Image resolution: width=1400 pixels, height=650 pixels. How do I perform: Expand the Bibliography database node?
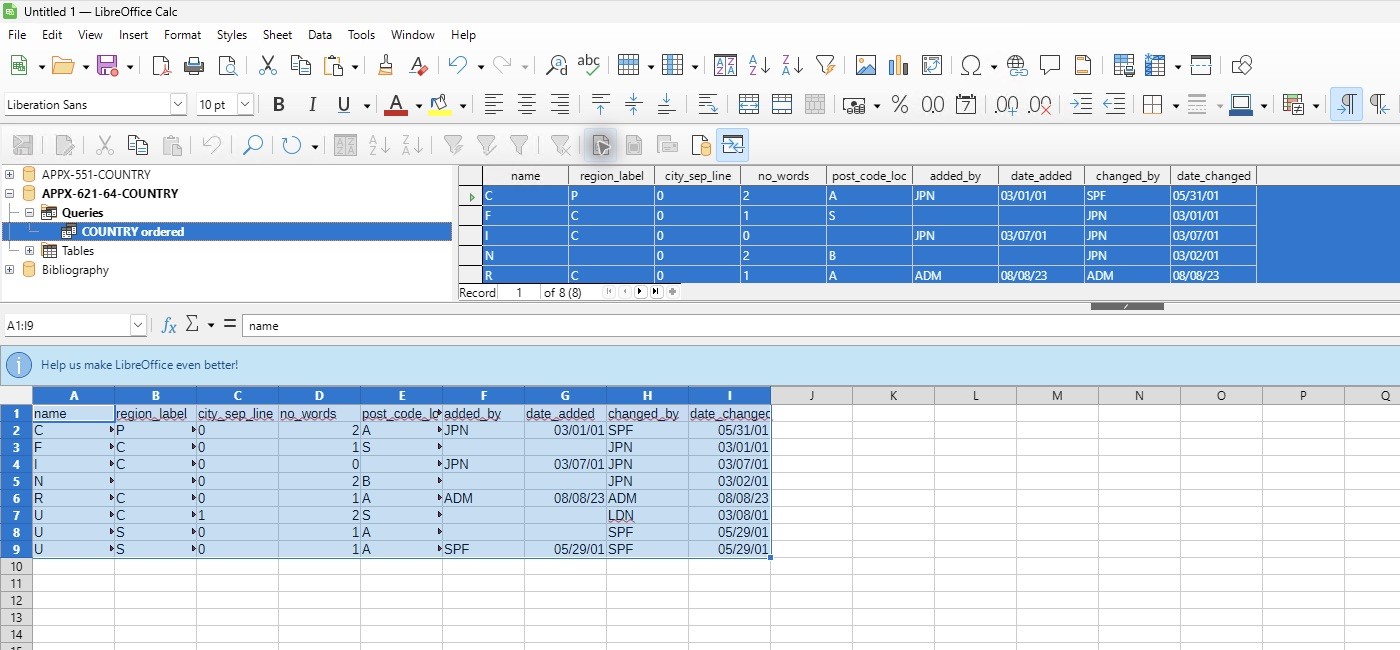10,270
